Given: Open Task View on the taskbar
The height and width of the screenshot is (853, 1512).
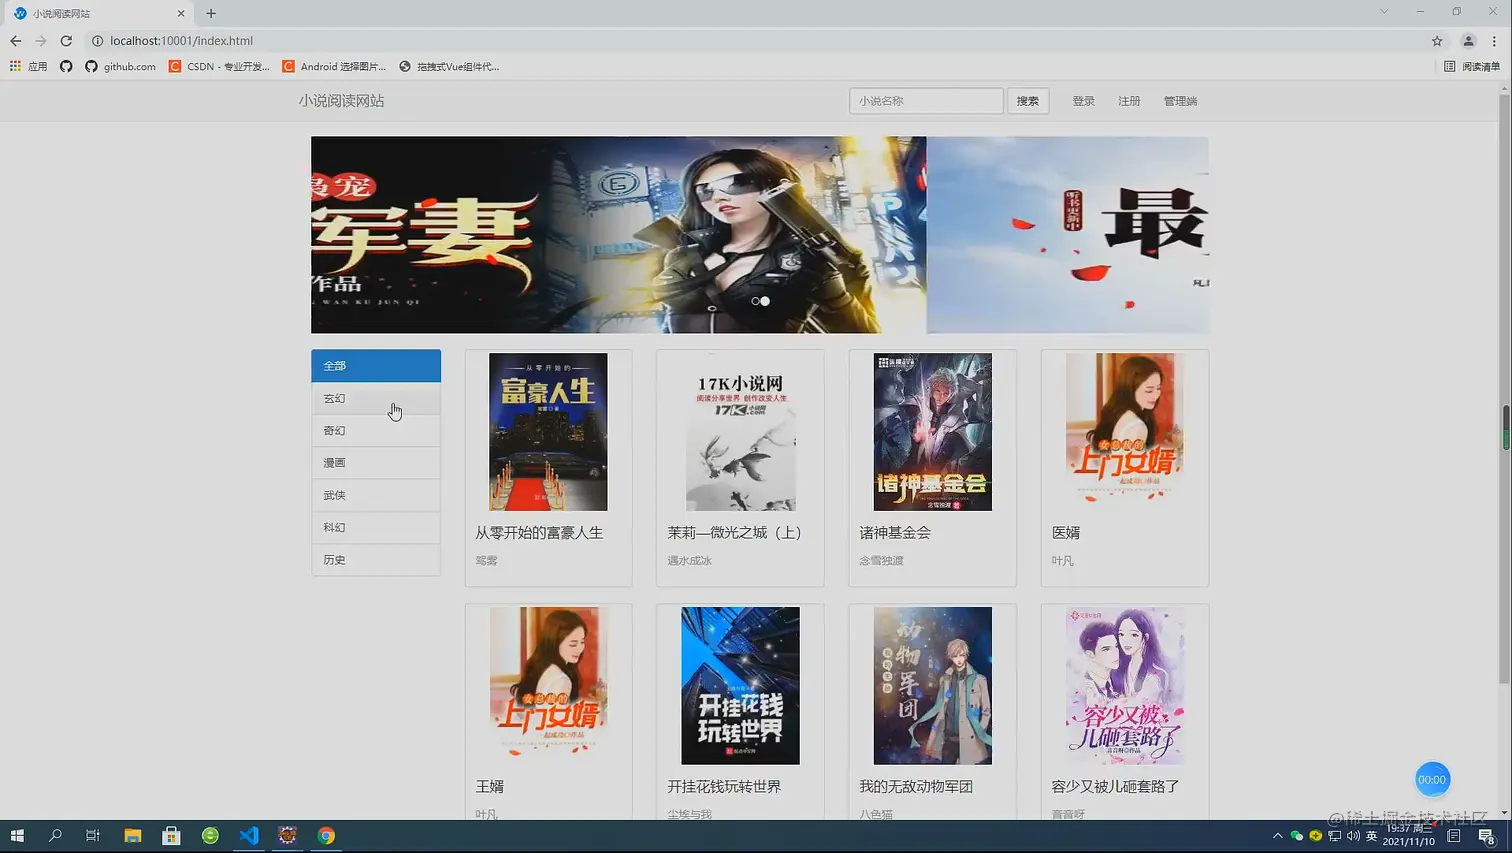Looking at the screenshot, I should (93, 836).
